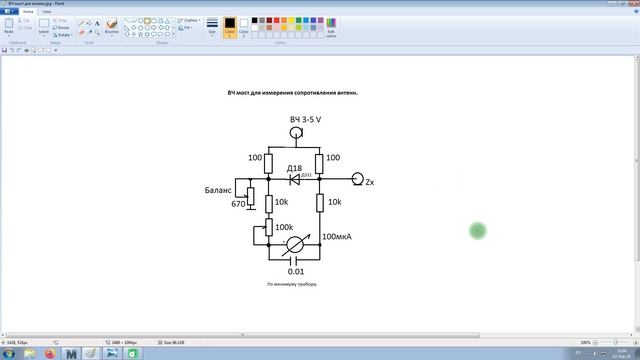Click the Cut command
The width and height of the screenshot is (640, 360).
tap(24, 20)
